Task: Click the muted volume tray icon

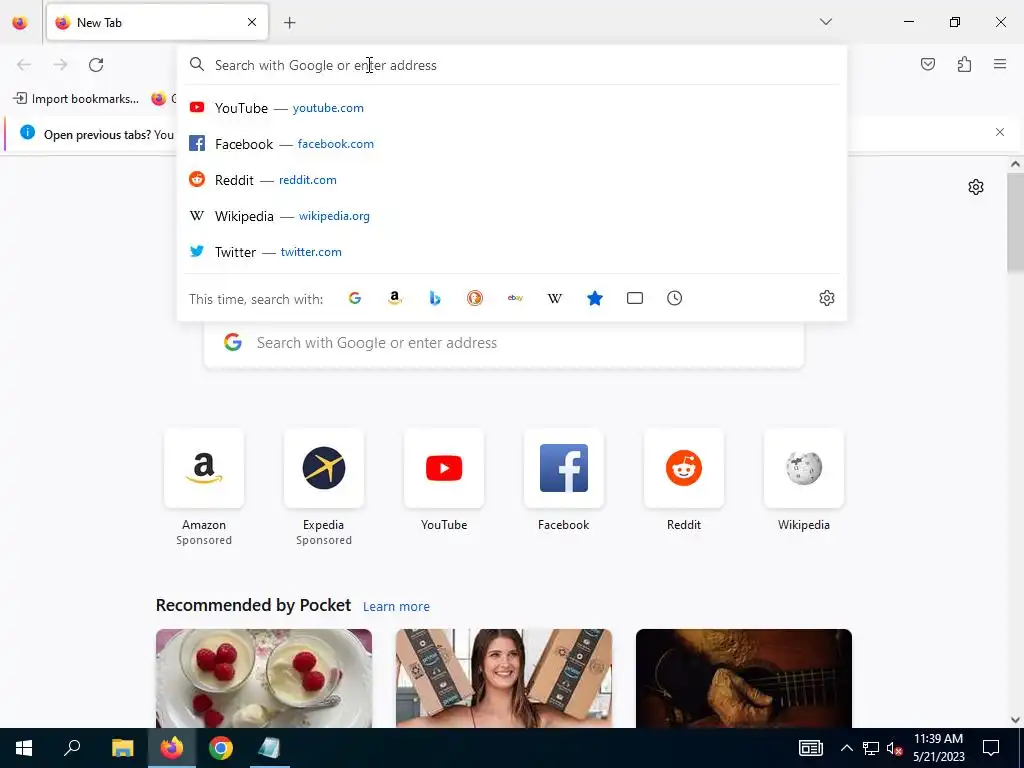Action: pyautogui.click(x=895, y=748)
